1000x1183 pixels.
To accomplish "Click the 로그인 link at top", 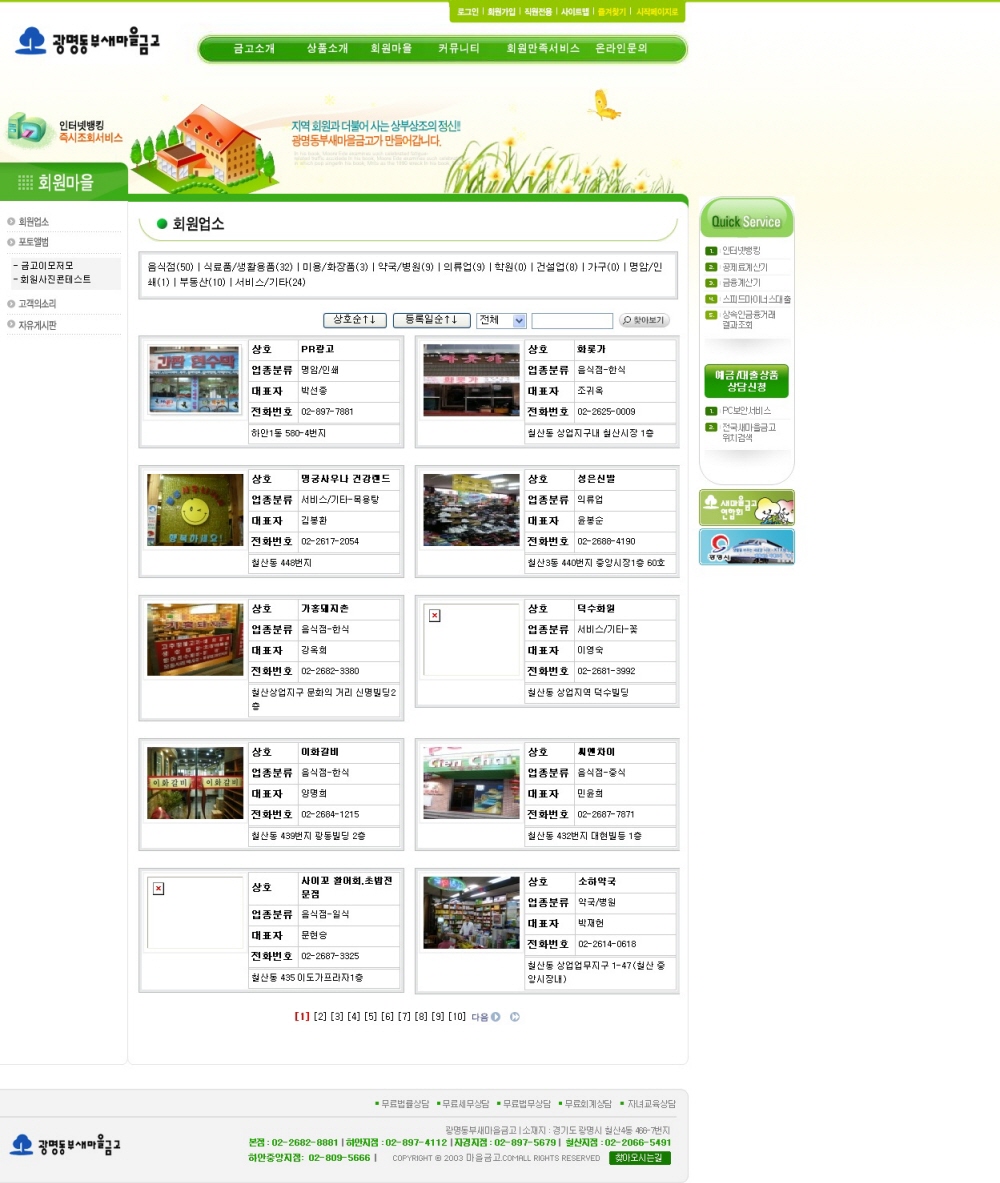I will 467,12.
